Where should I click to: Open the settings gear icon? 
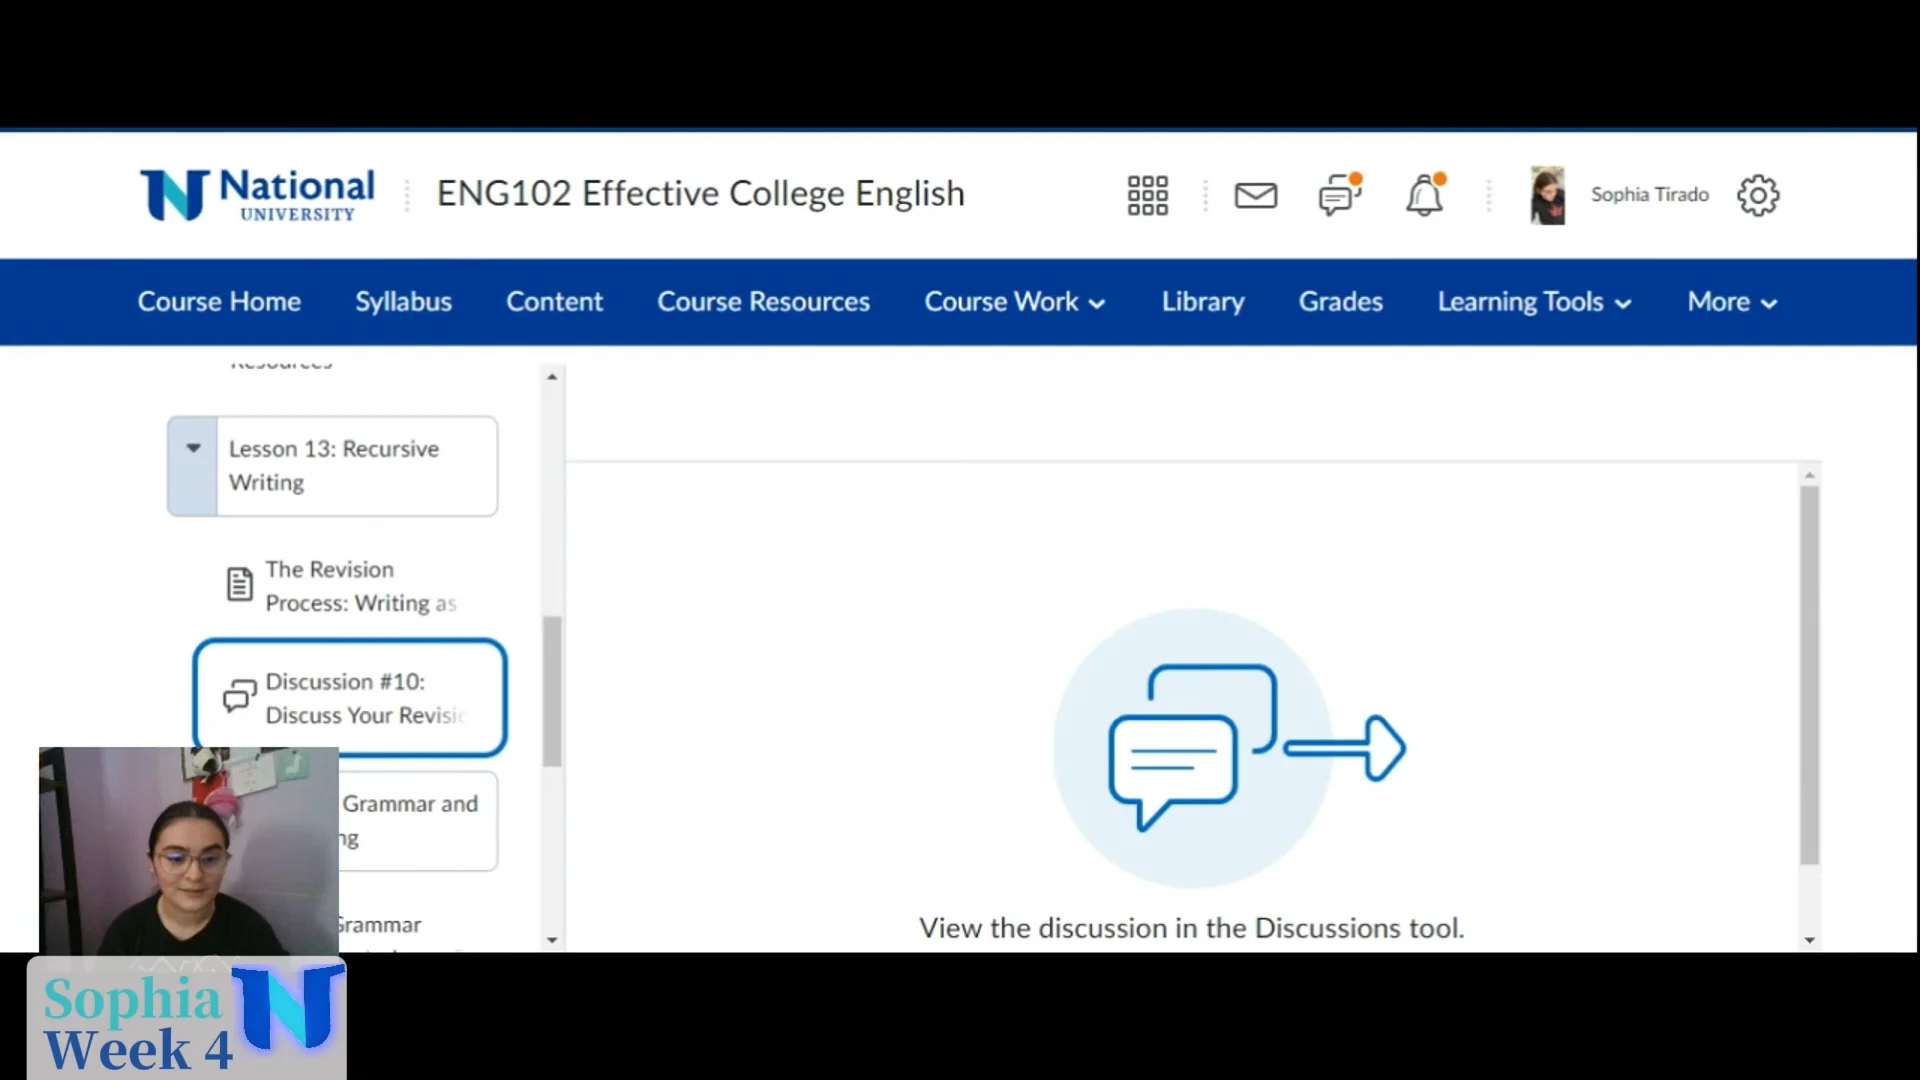click(1758, 195)
